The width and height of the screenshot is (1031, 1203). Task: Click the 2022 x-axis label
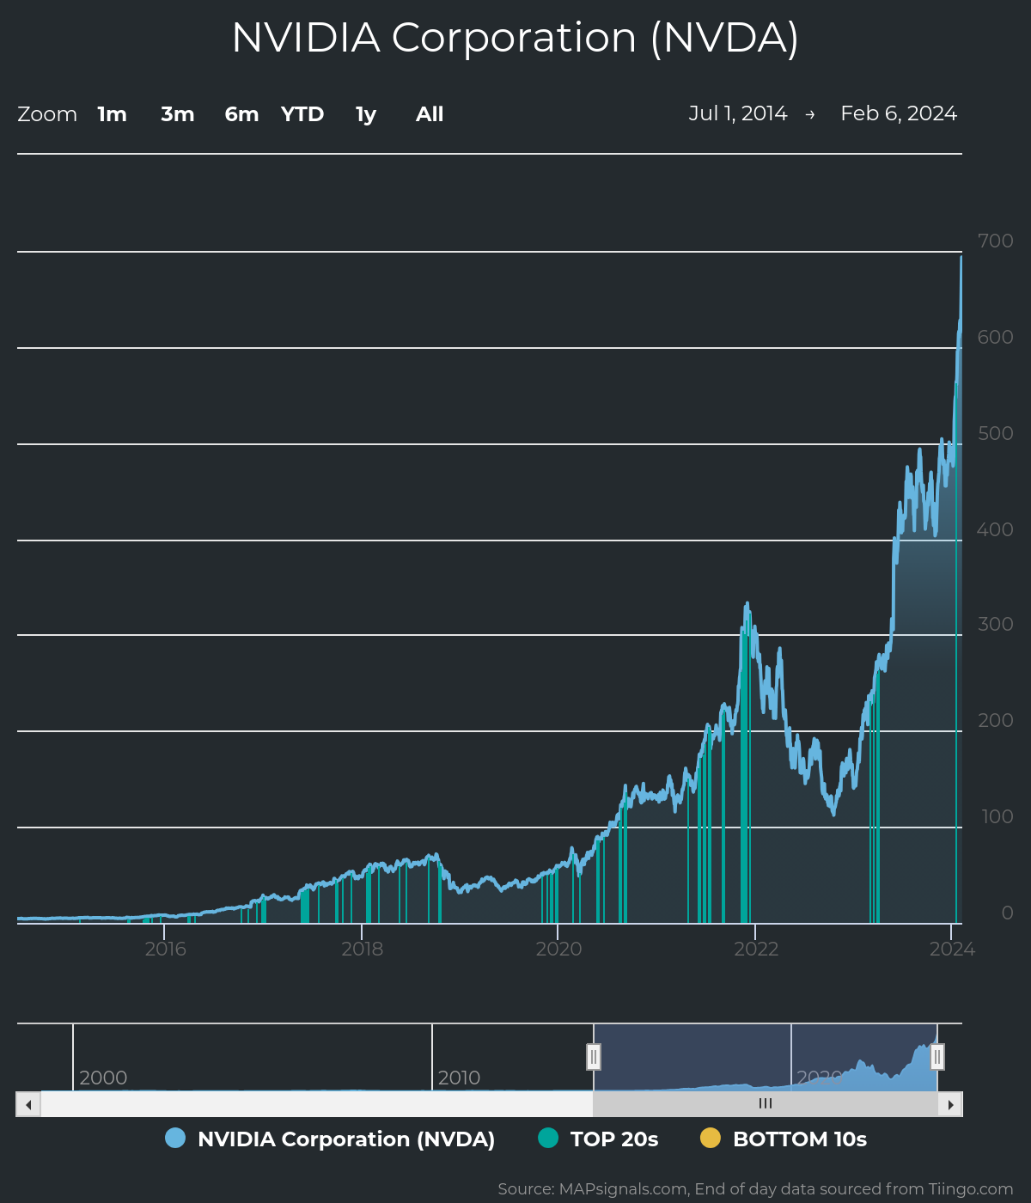pyautogui.click(x=756, y=949)
